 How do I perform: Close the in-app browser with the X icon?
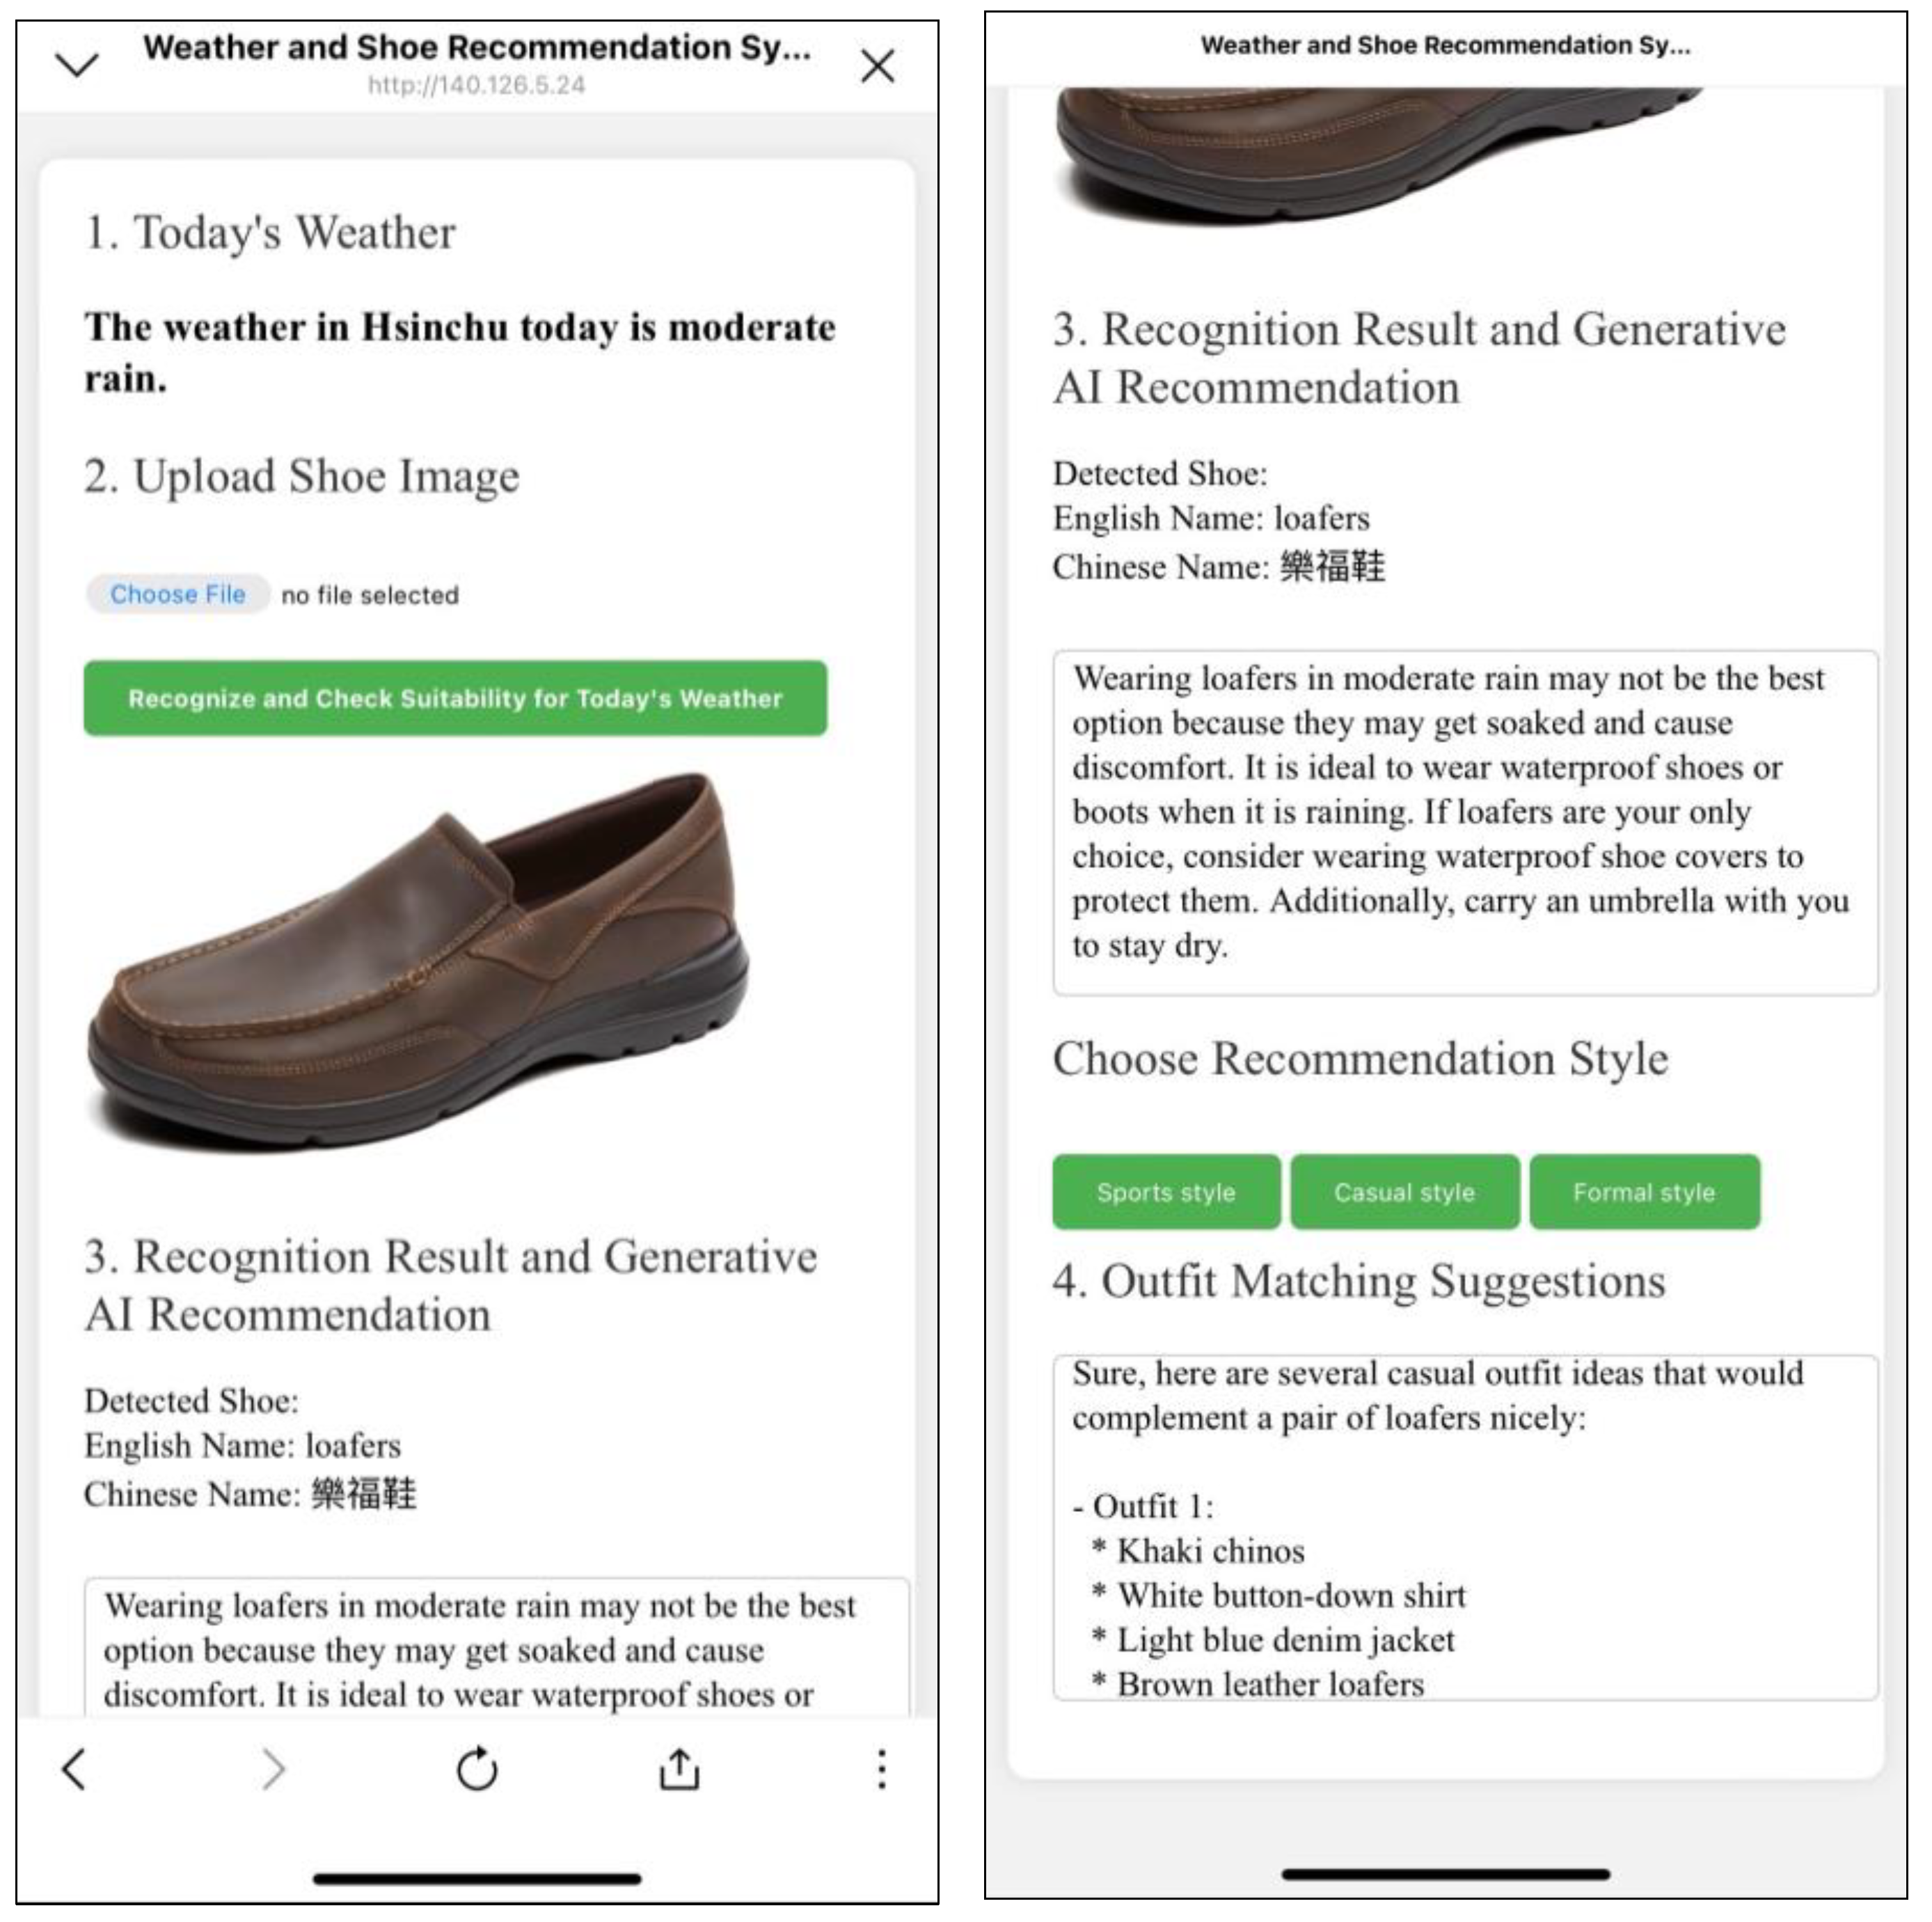tap(877, 66)
